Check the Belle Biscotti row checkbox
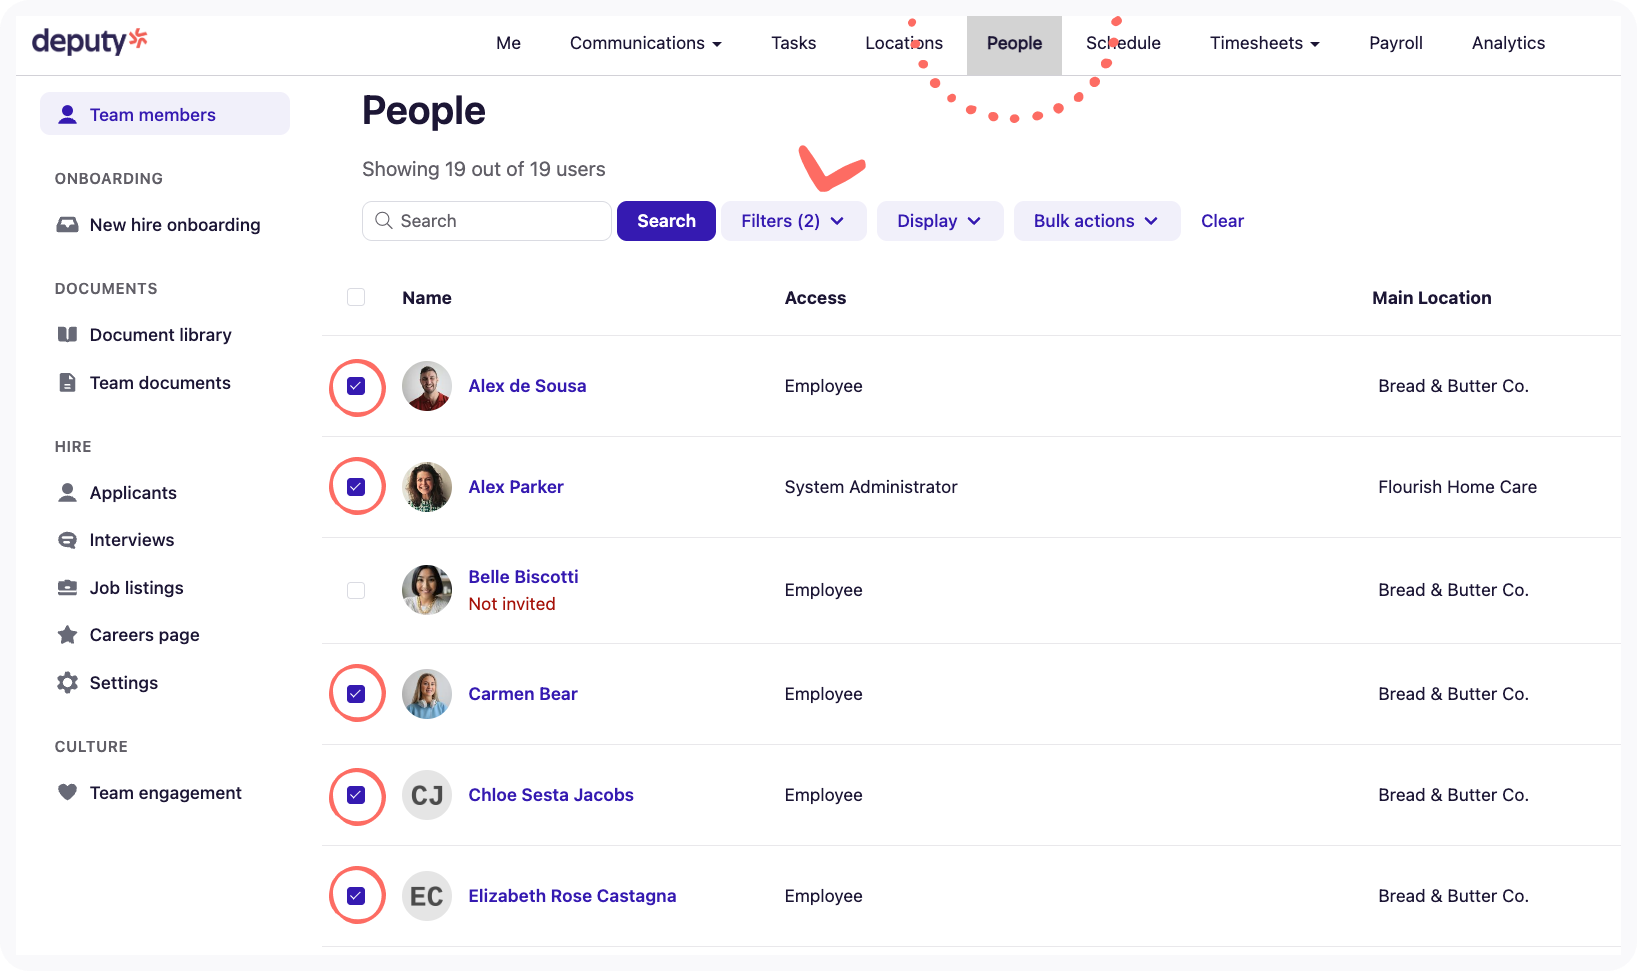1637x971 pixels. click(356, 590)
